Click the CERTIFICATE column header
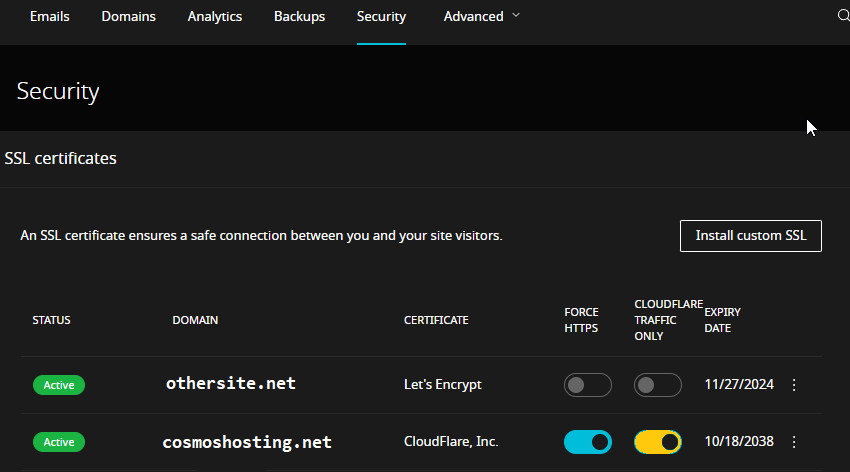 click(436, 320)
